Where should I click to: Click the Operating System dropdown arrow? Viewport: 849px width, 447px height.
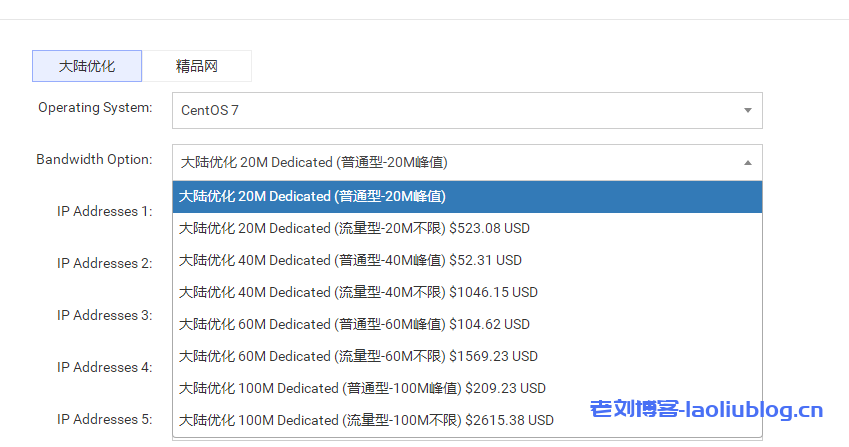747,110
